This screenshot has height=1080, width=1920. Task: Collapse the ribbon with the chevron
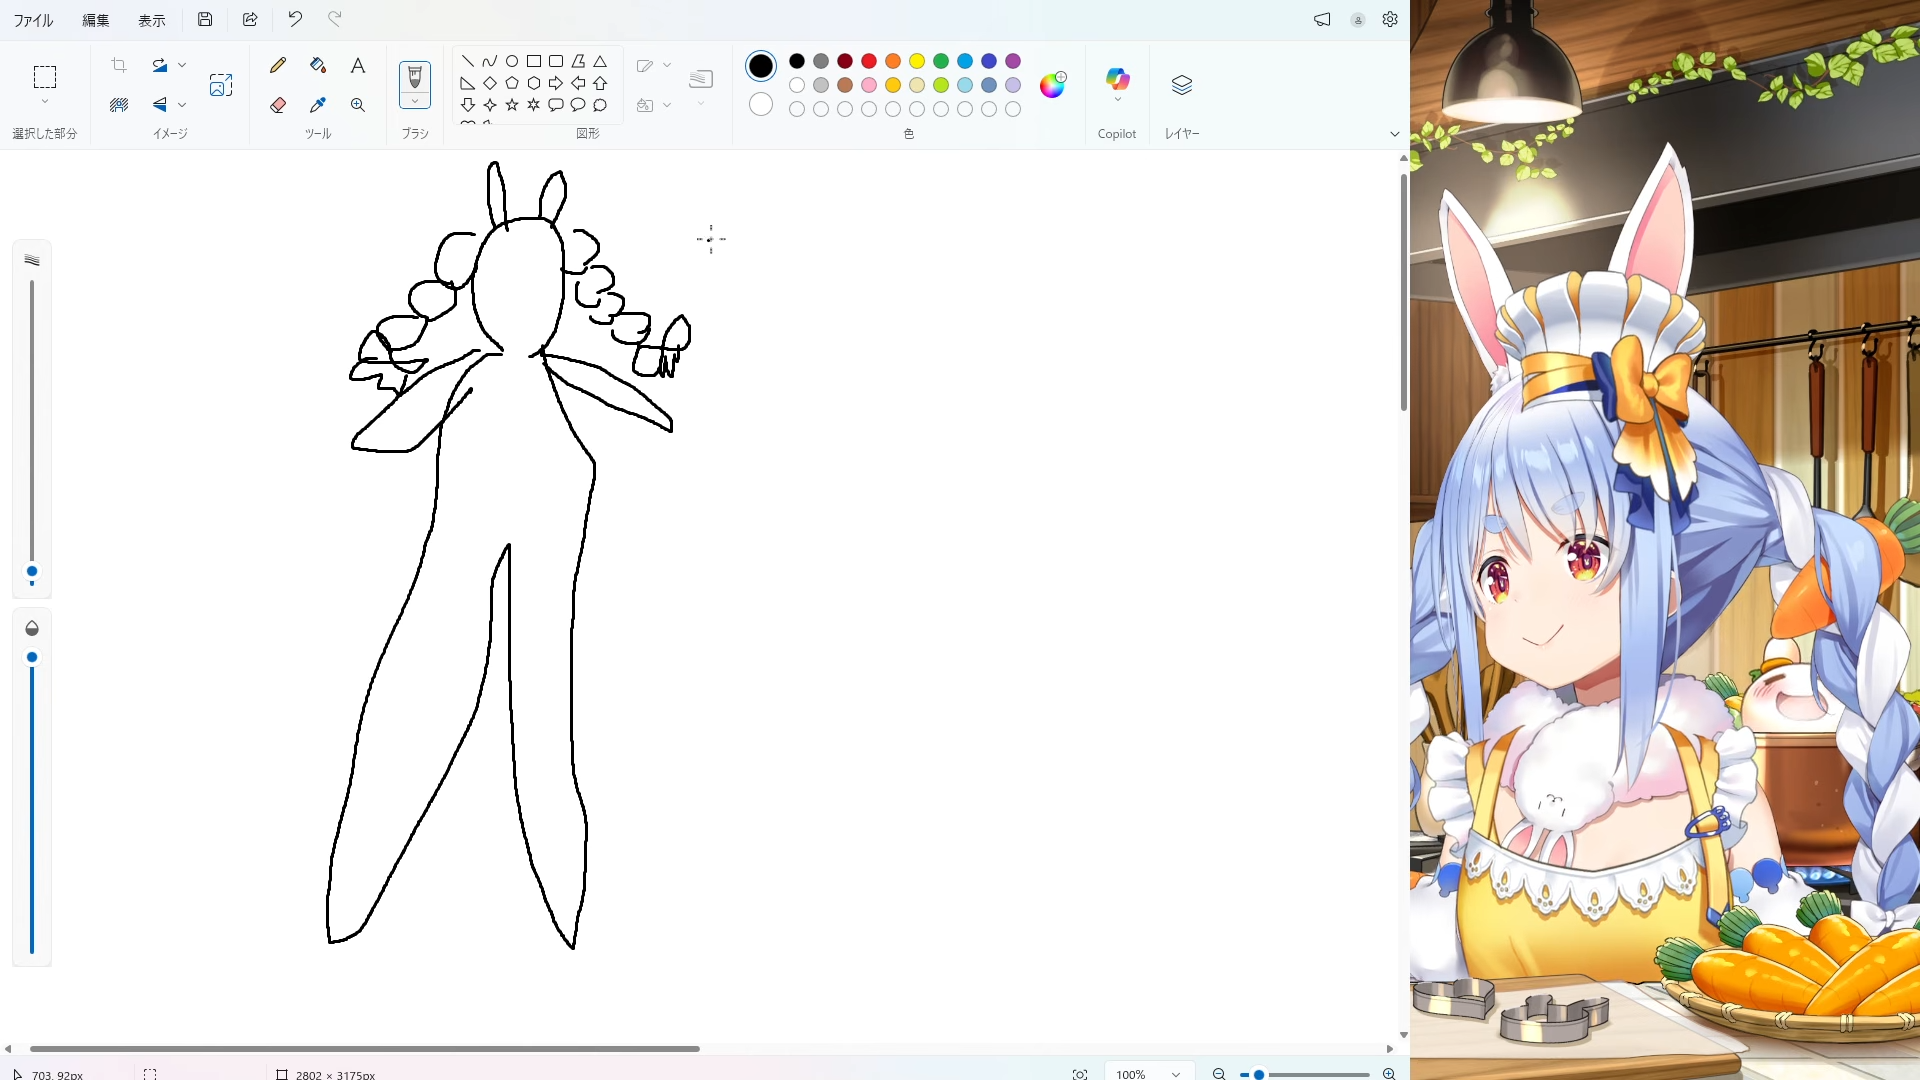coord(1394,134)
